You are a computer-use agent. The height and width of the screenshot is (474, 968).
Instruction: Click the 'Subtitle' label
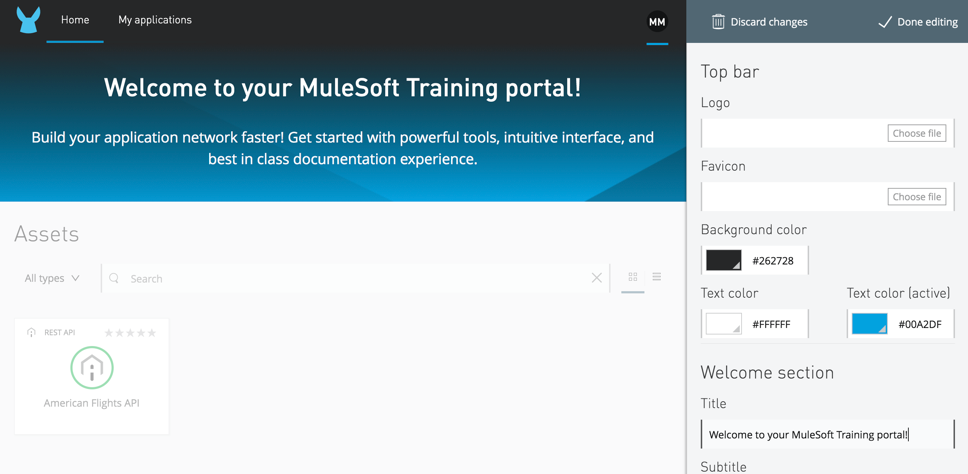[x=724, y=467]
